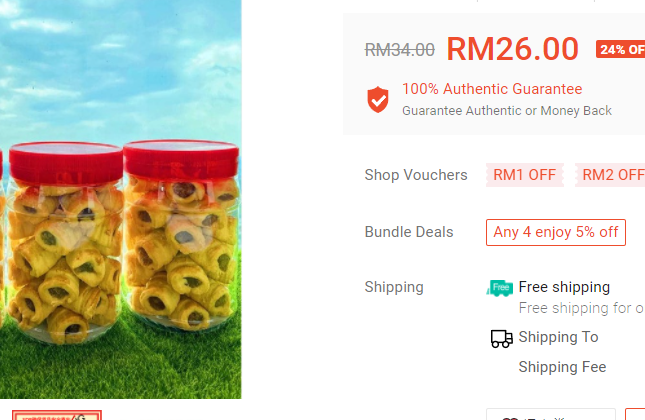Click the Free shipping heading
This screenshot has width=645, height=420.
(564, 287)
